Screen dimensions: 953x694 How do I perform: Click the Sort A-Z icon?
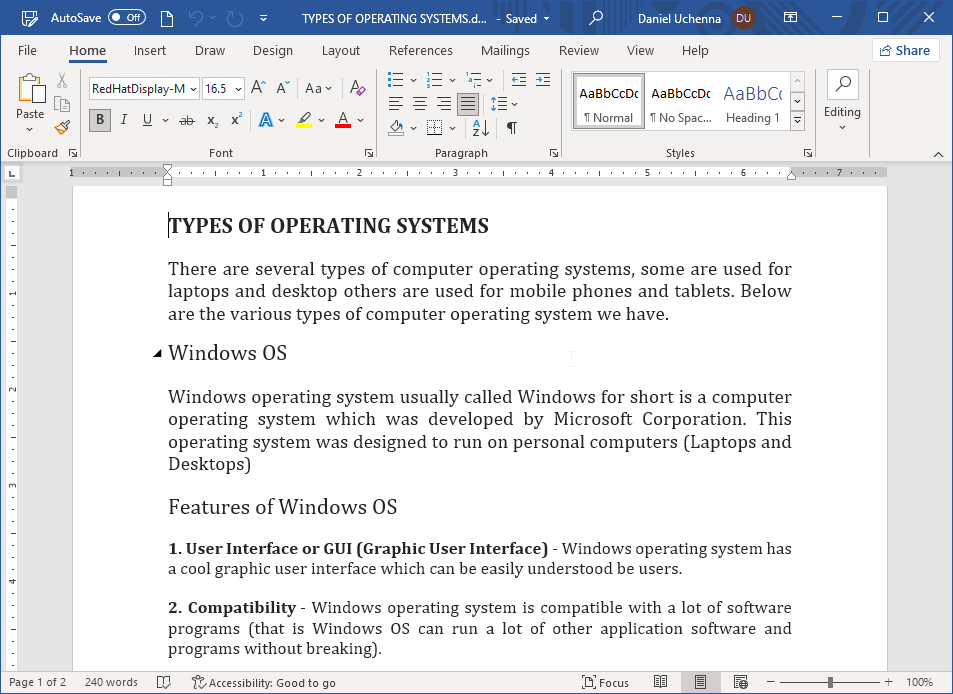point(480,127)
